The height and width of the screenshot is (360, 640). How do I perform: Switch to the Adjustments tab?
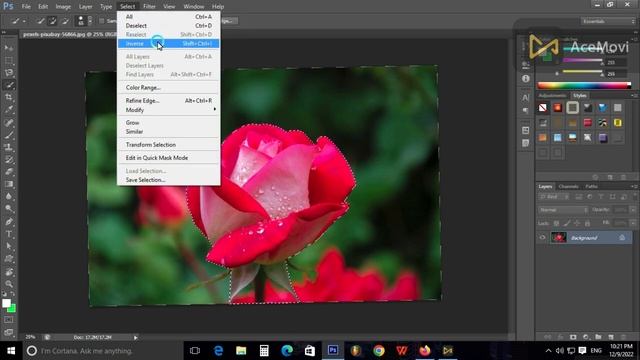552,96
